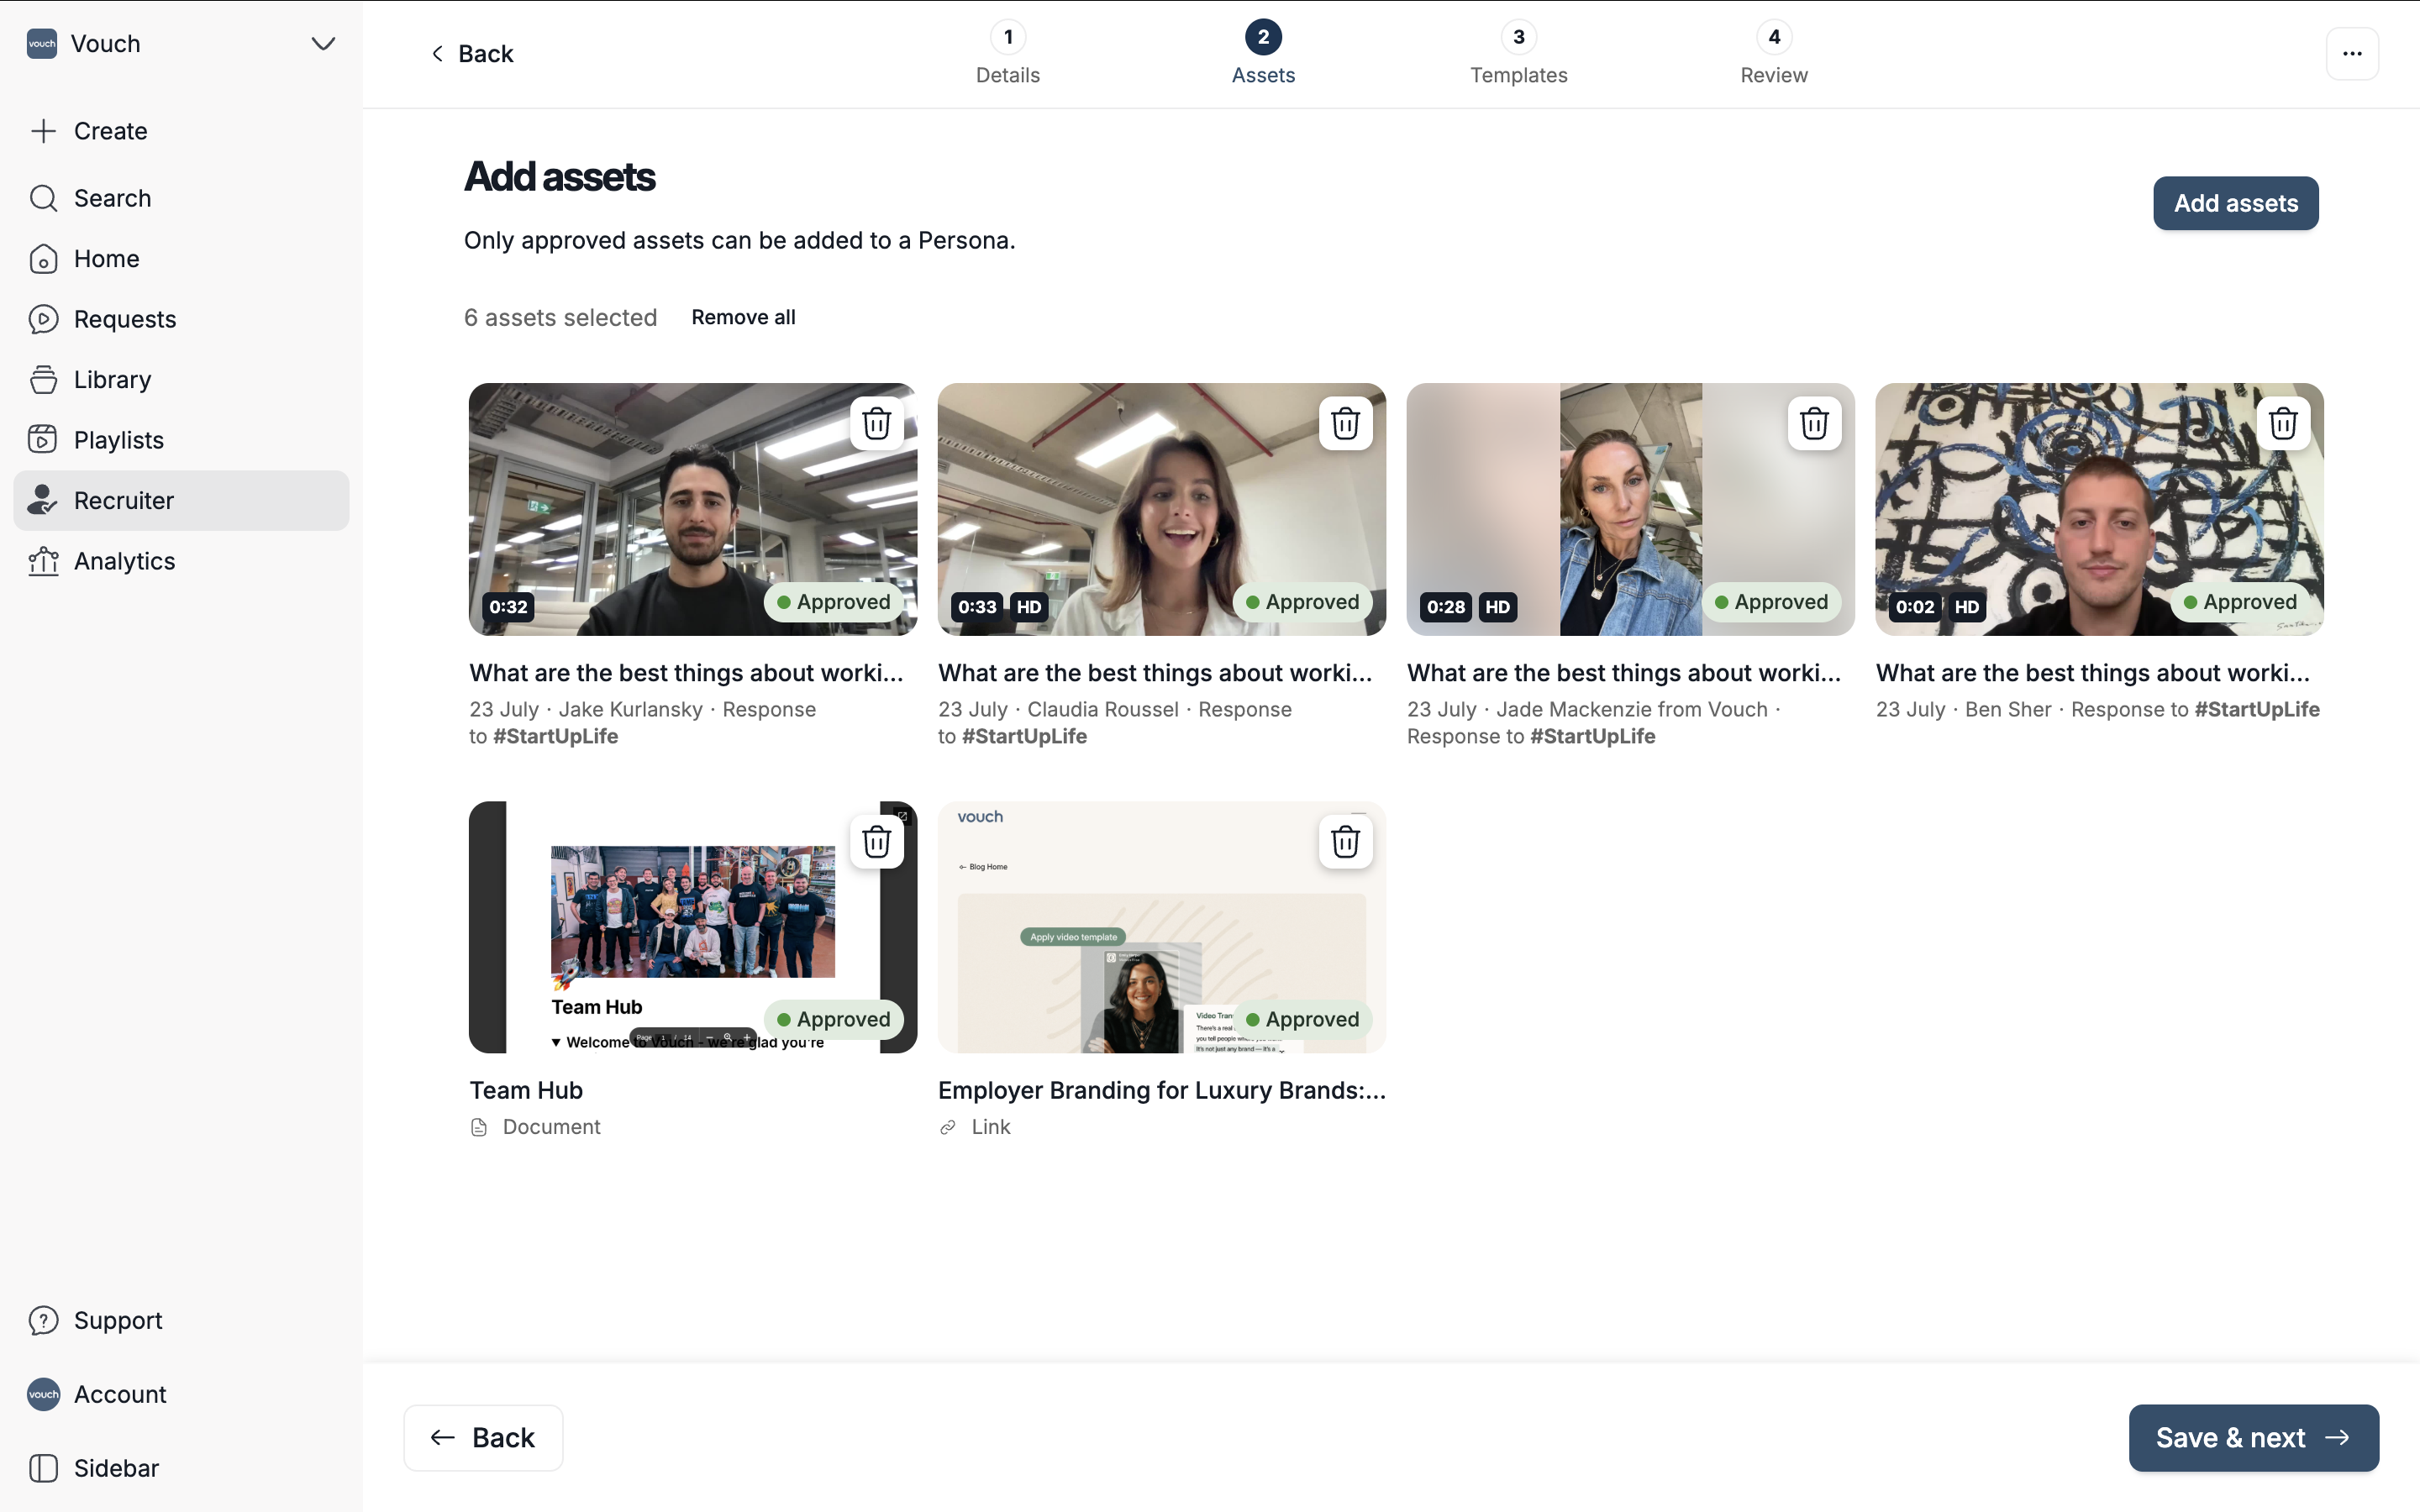This screenshot has height=1512, width=2420.
Task: Open Account avatar in sidebar
Action: tap(43, 1395)
